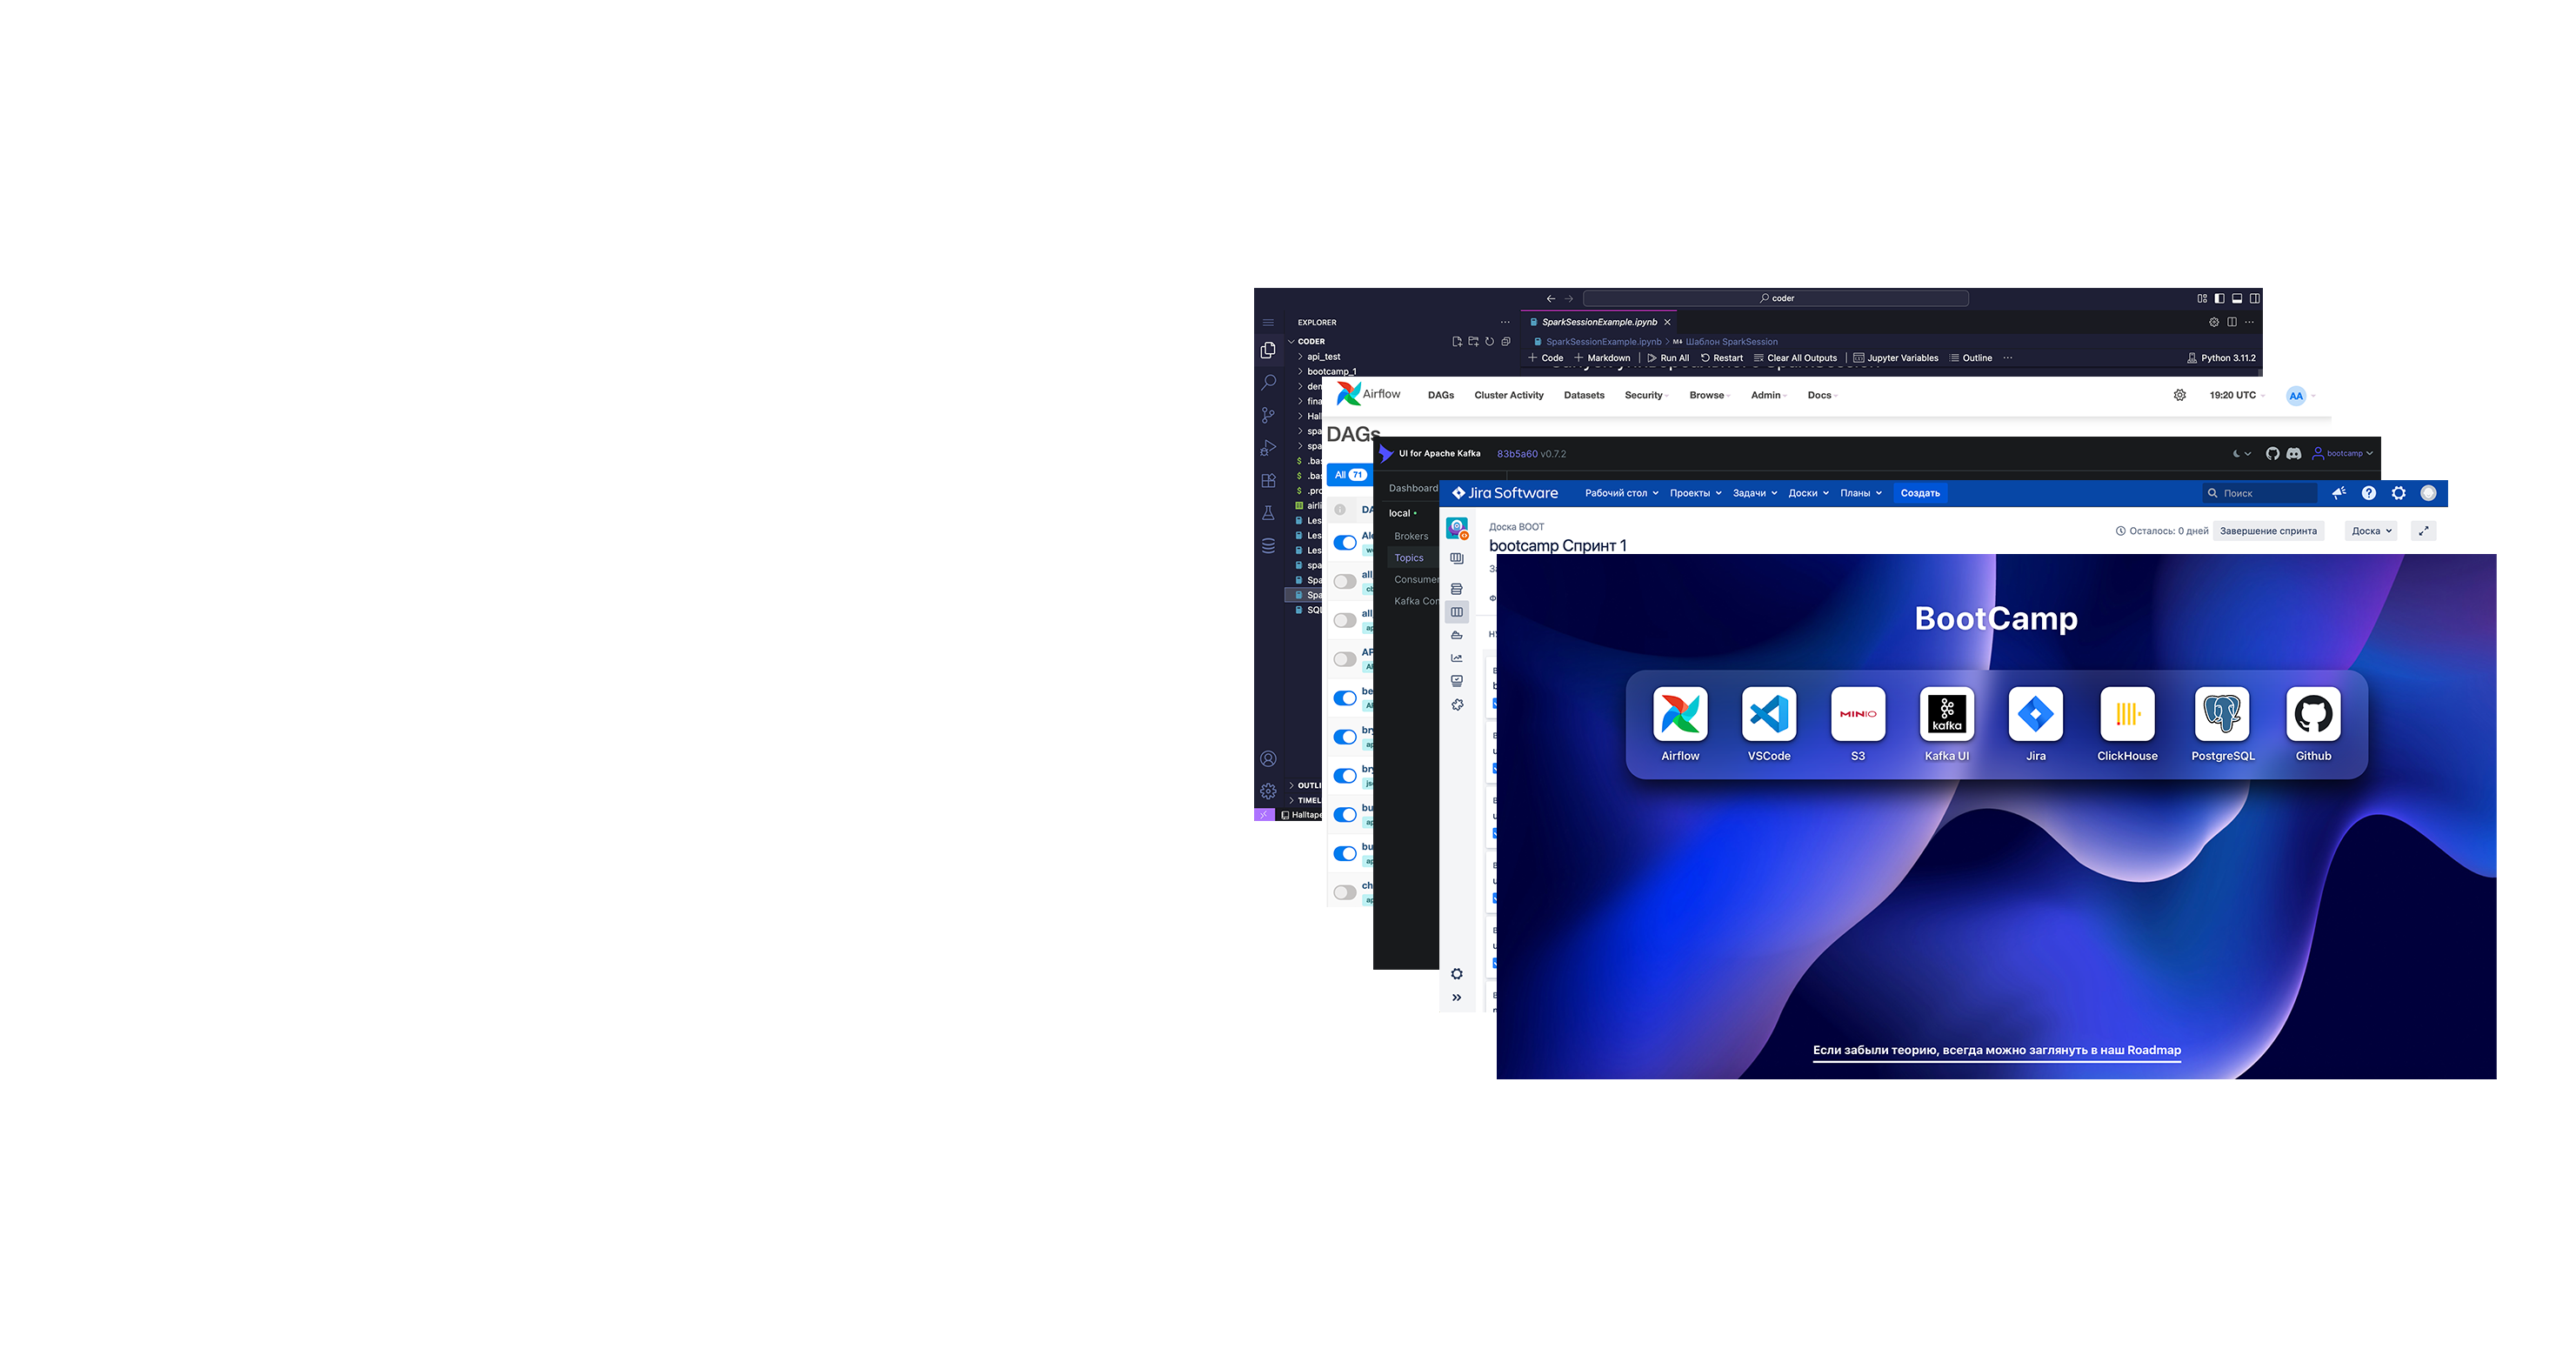Screen dimensions: 2576x1362
Task: Click 'Run All' in the notebook toolbar
Action: point(1668,358)
